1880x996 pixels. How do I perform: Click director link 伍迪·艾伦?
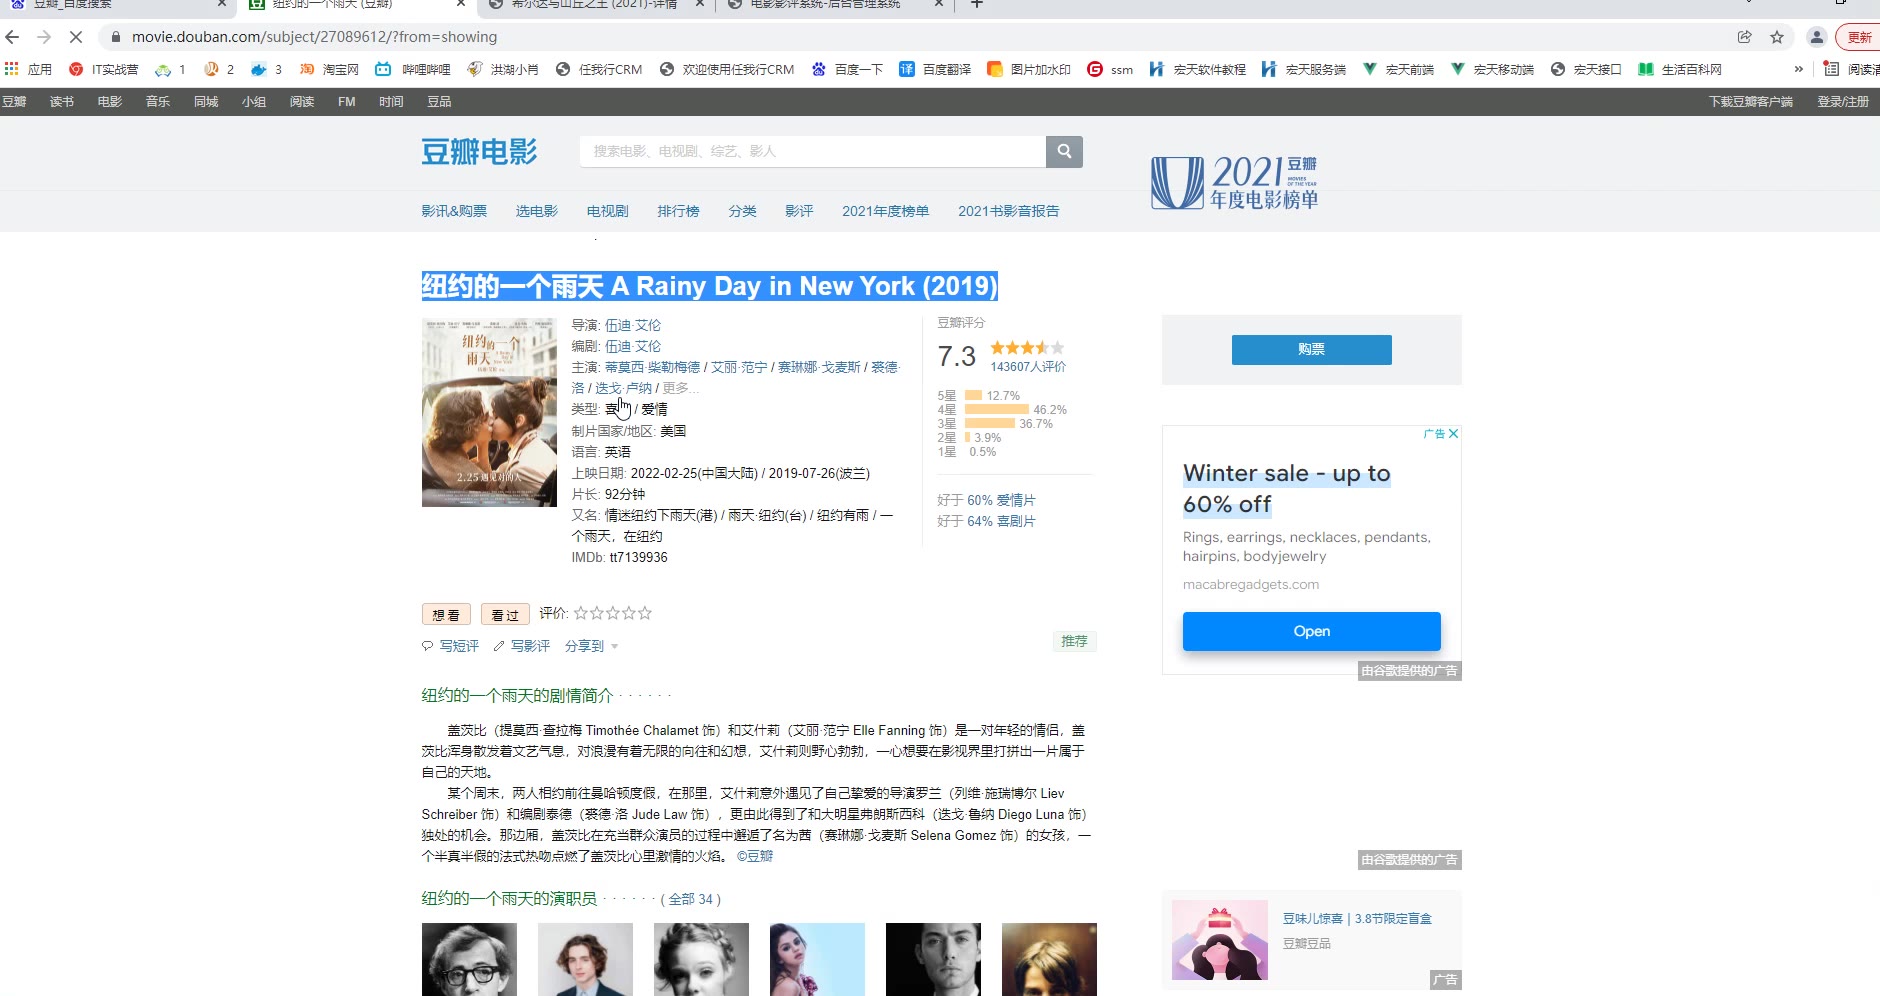(x=633, y=325)
